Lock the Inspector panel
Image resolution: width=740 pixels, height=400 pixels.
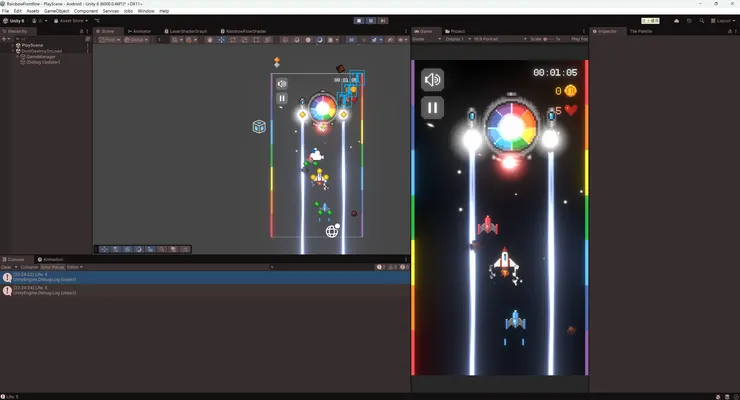point(730,31)
